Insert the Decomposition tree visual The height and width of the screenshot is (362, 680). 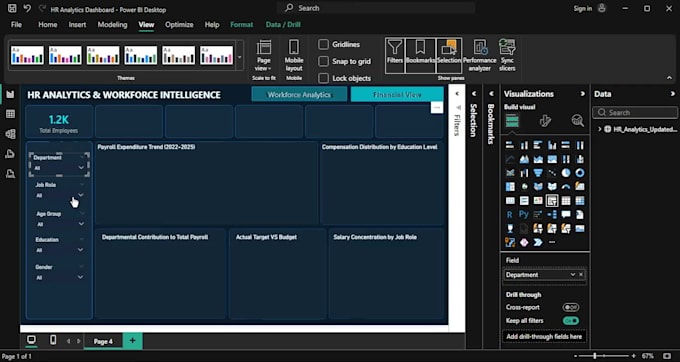click(552, 215)
